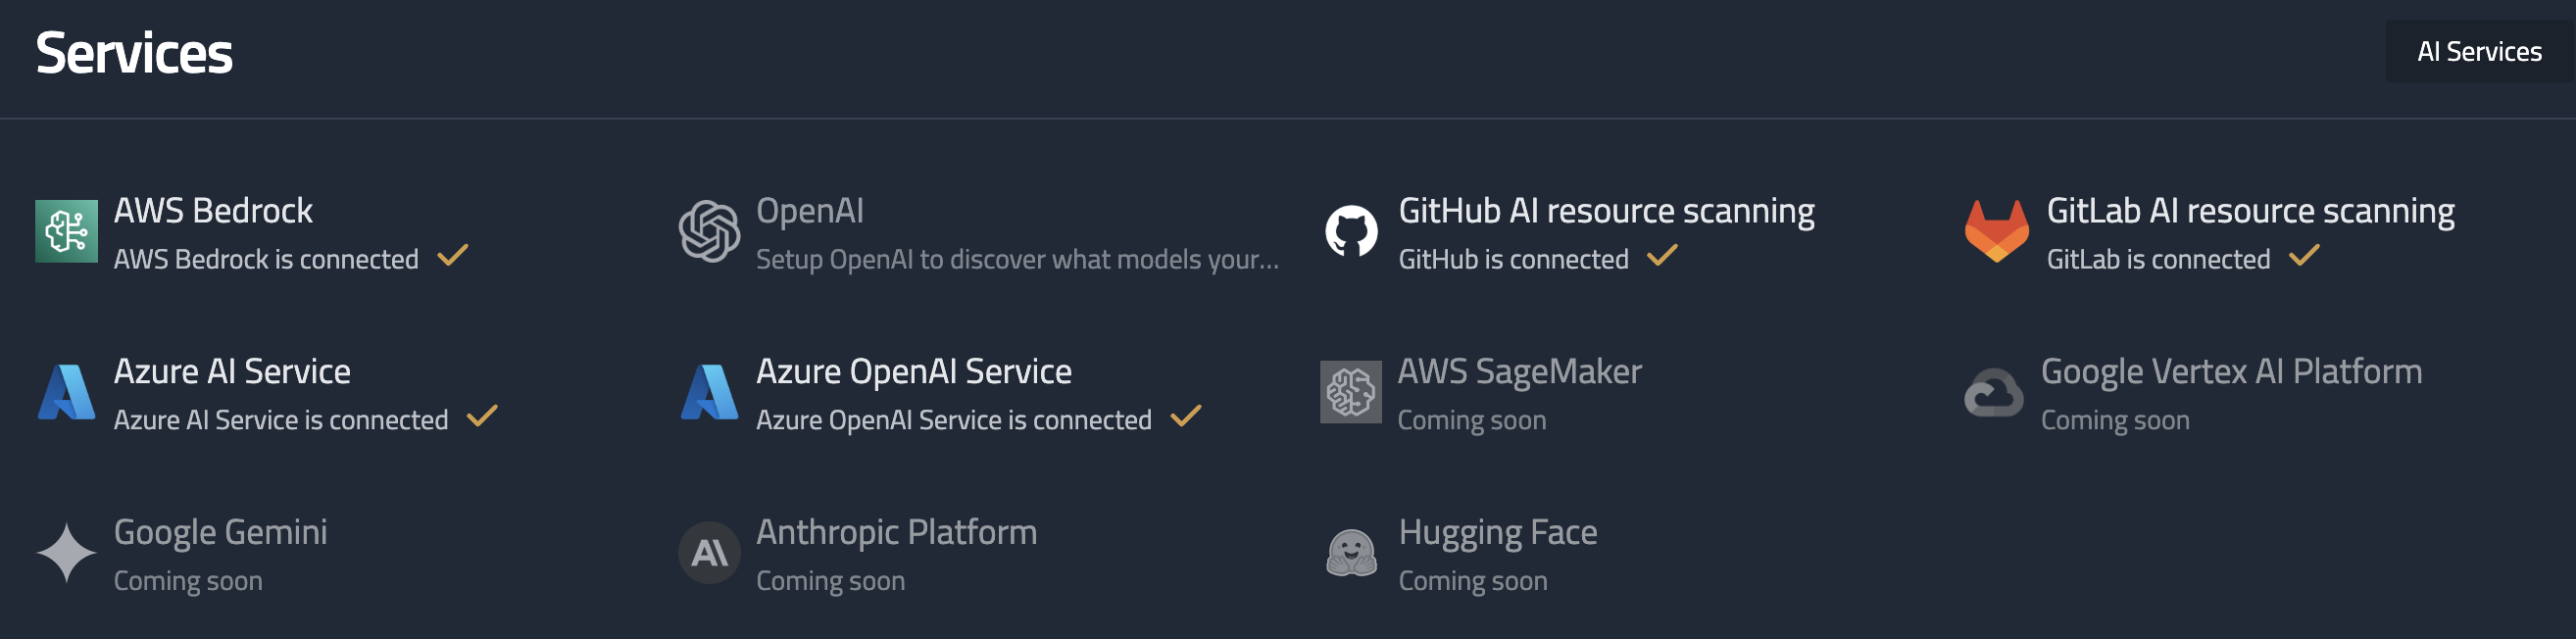Viewport: 2576px width, 639px height.
Task: Click the Azure OpenAI Service logo
Action: [709, 392]
